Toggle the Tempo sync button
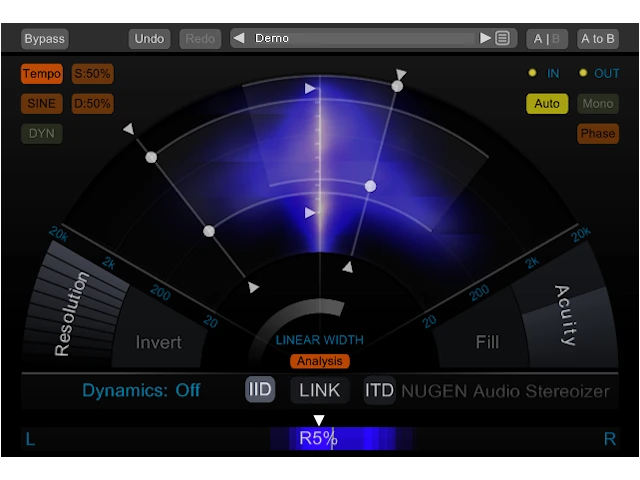This screenshot has width=640, height=480. 42,74
